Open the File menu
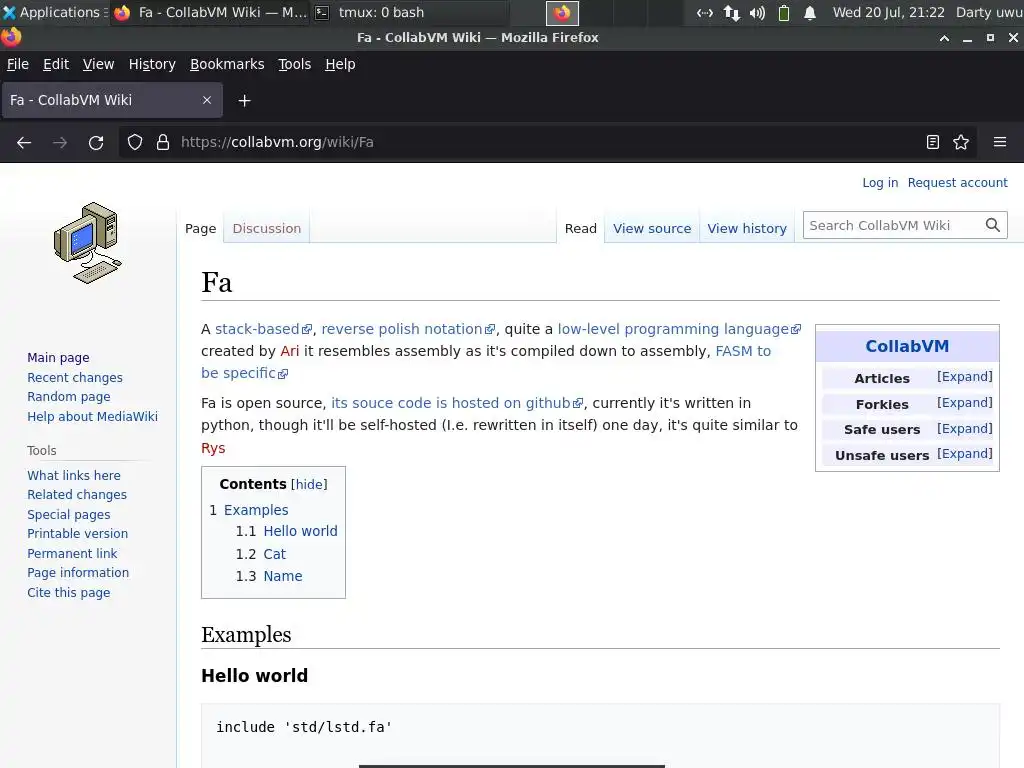This screenshot has height=768, width=1024. coord(18,64)
